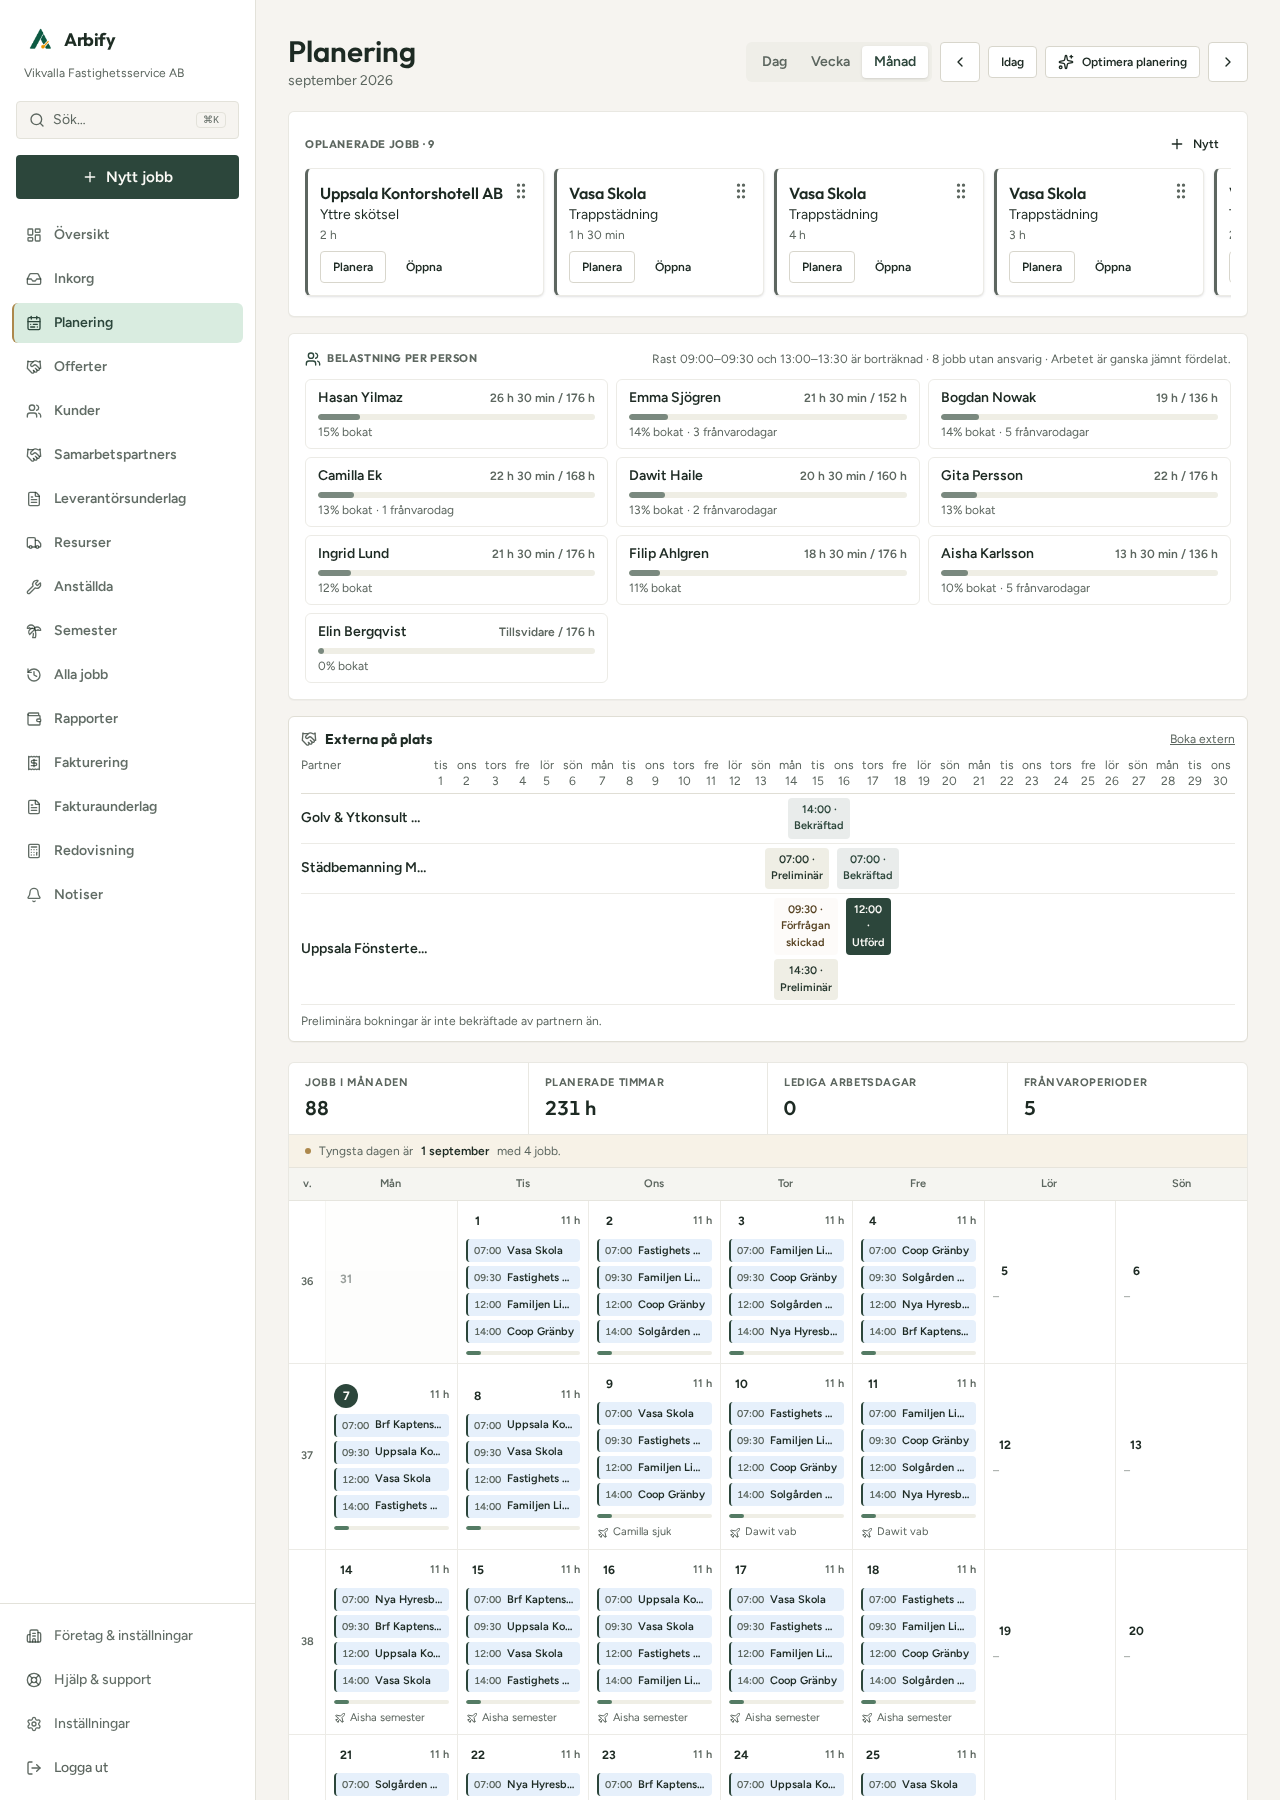Switch to Dag view

click(x=774, y=61)
